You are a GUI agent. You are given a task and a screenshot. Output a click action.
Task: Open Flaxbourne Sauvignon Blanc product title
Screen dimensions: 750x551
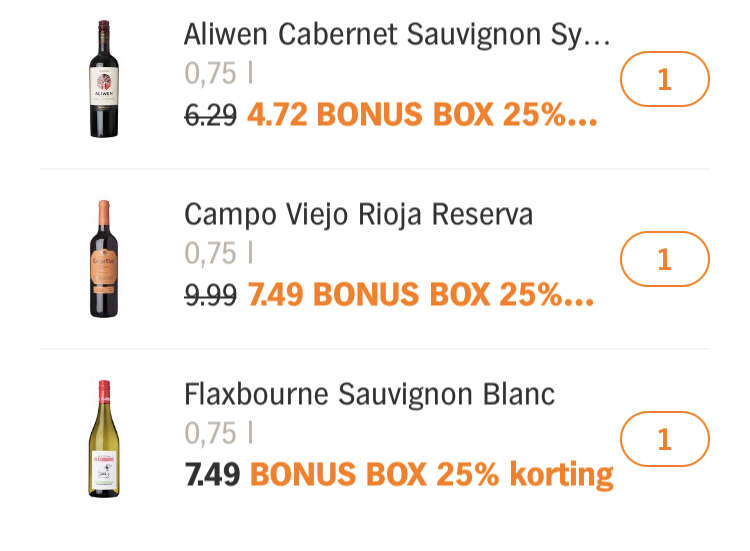(369, 395)
